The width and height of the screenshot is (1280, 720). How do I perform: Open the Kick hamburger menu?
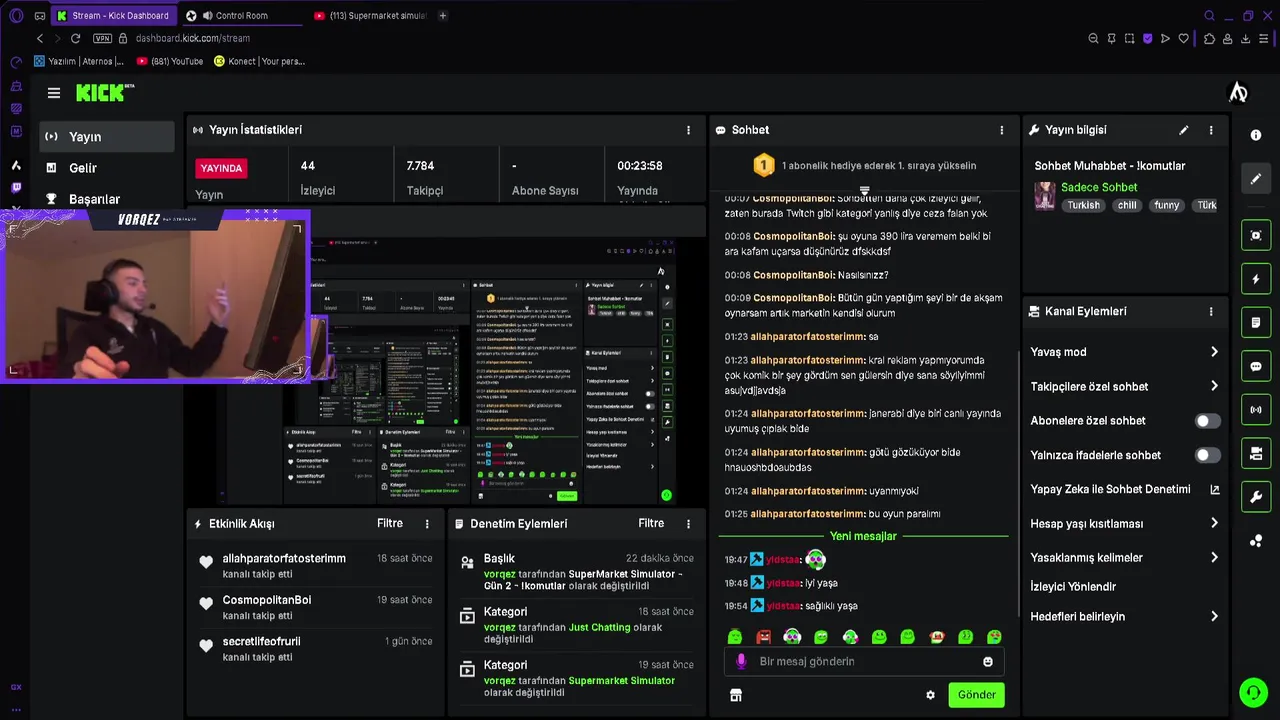pyautogui.click(x=54, y=93)
